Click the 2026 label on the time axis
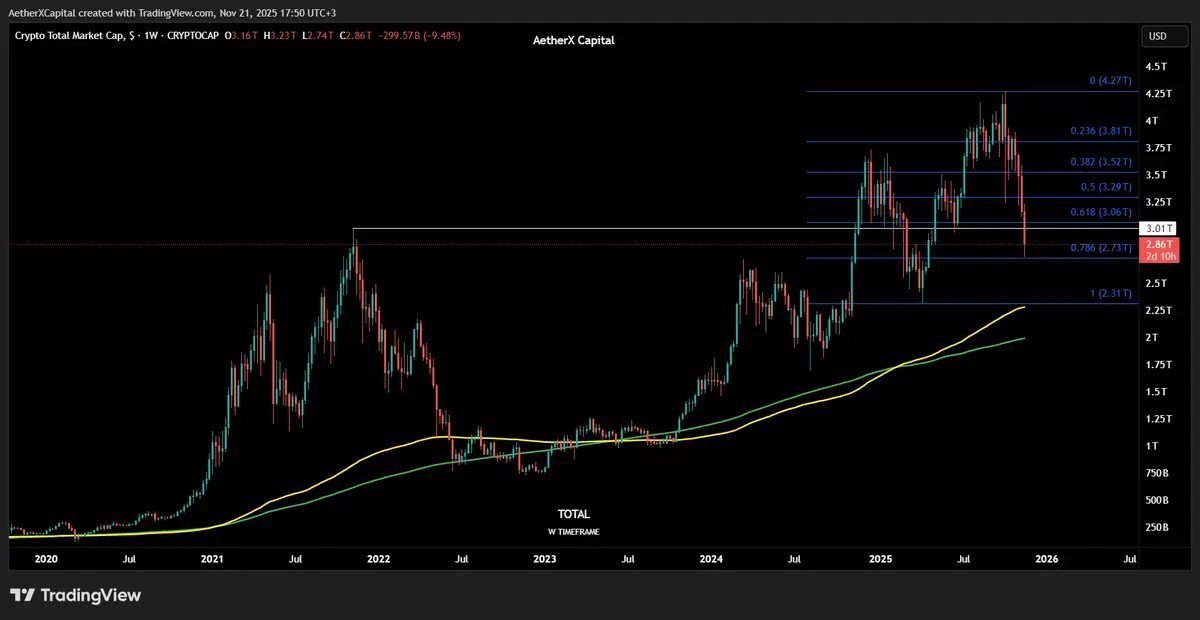Screen dimensions: 1200x620 coord(1047,561)
